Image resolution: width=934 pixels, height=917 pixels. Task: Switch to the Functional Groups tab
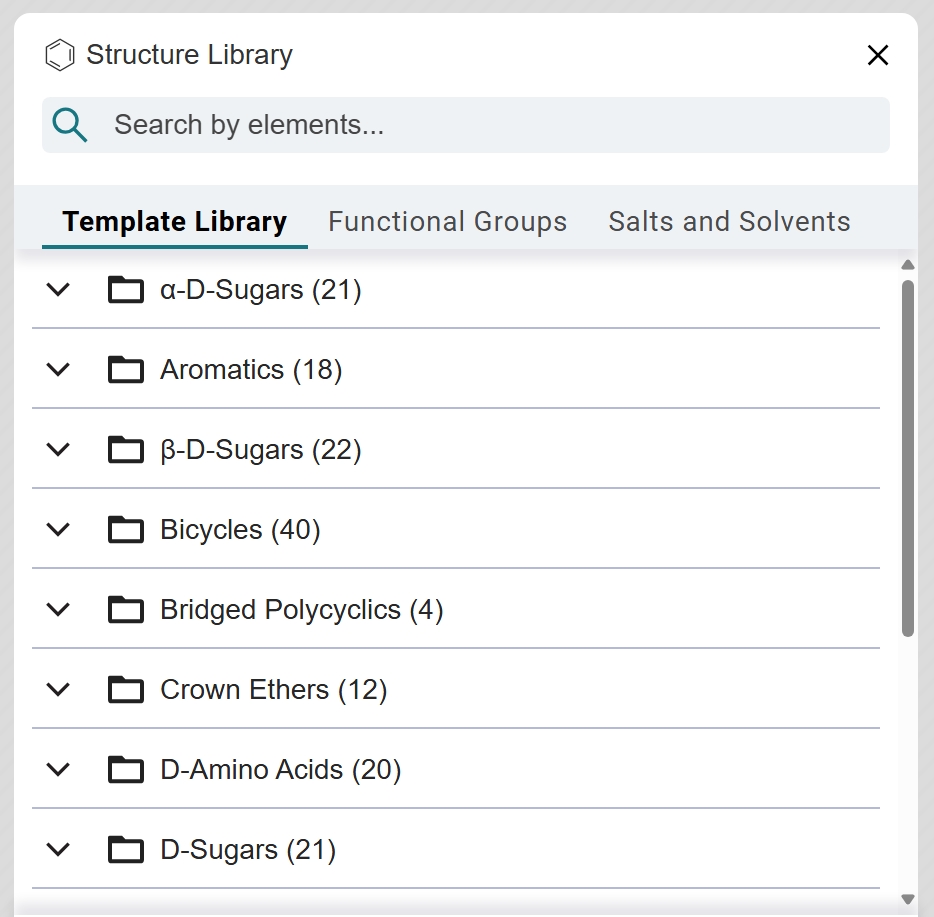(x=447, y=221)
